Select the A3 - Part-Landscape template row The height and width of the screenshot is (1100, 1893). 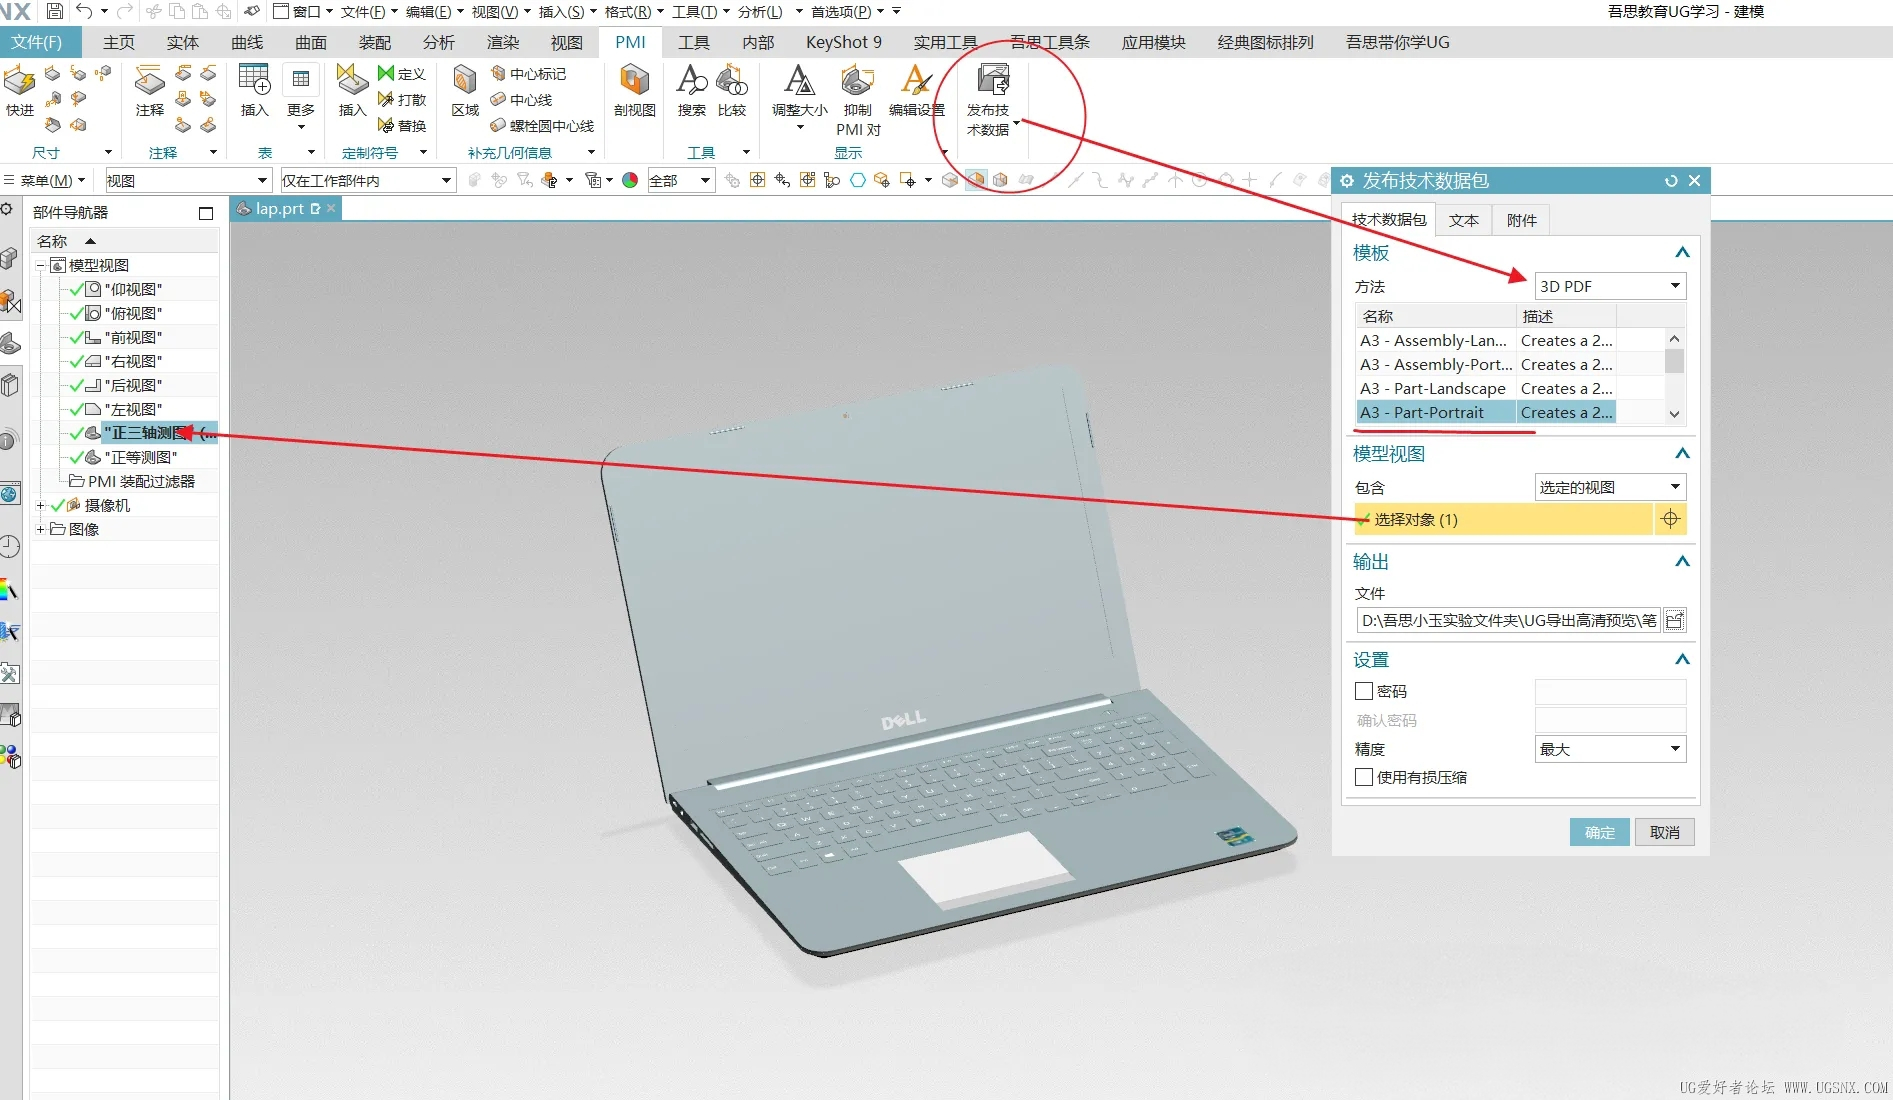click(x=1486, y=388)
